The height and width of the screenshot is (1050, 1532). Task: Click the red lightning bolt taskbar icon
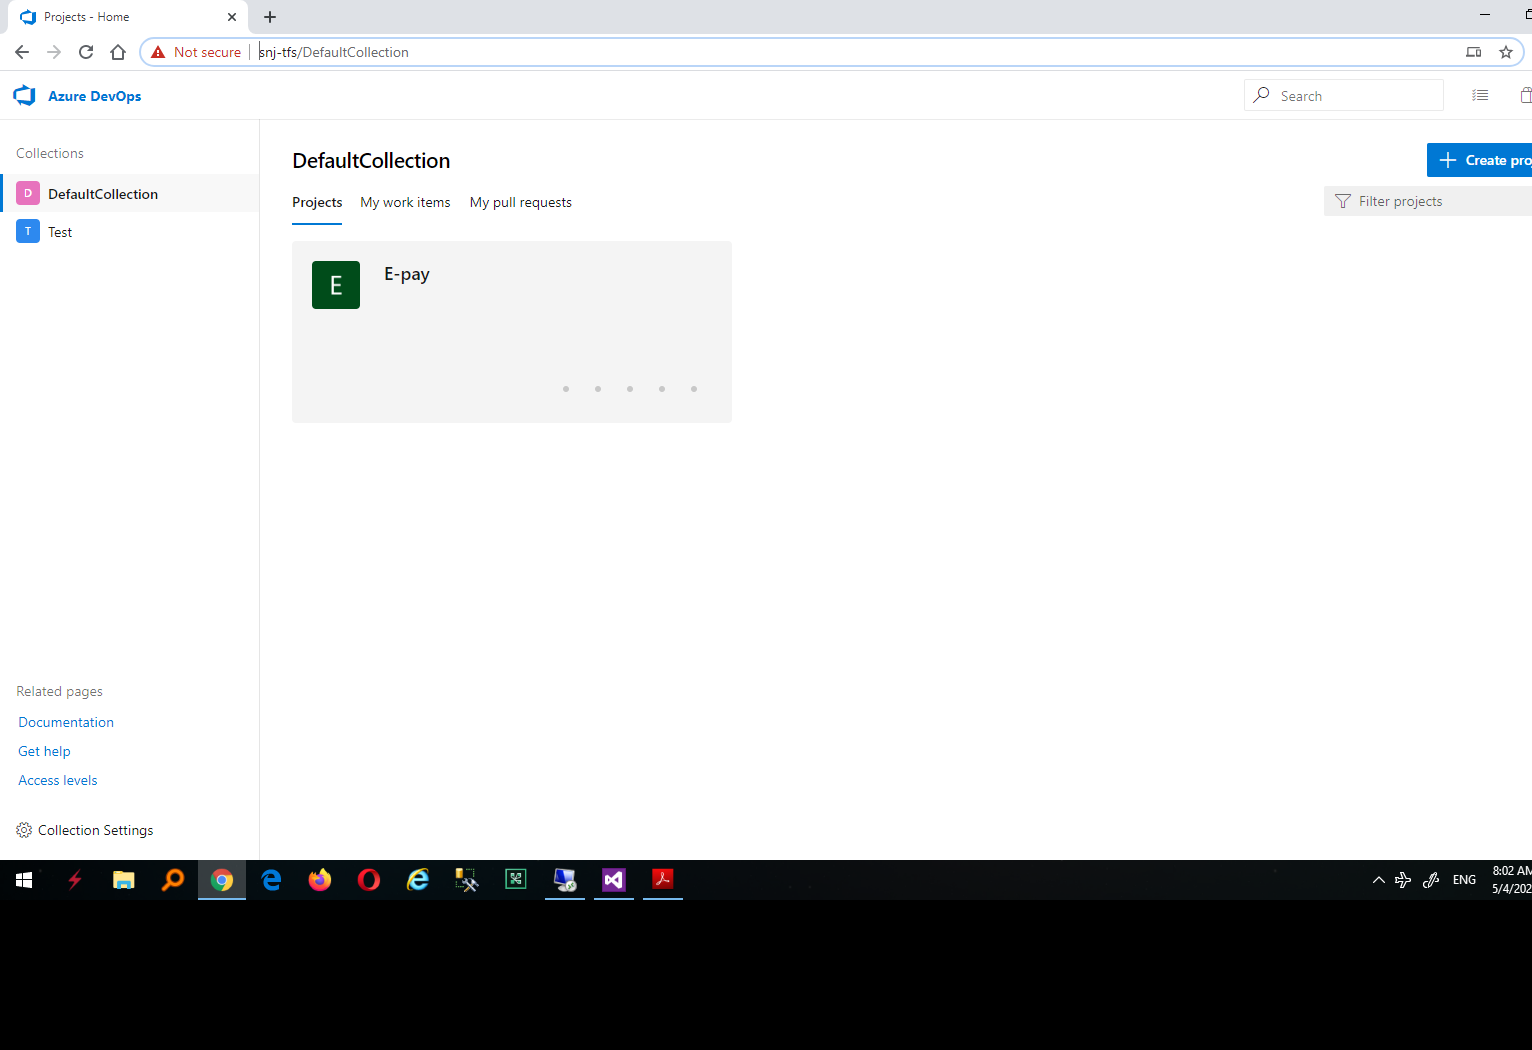point(74,880)
